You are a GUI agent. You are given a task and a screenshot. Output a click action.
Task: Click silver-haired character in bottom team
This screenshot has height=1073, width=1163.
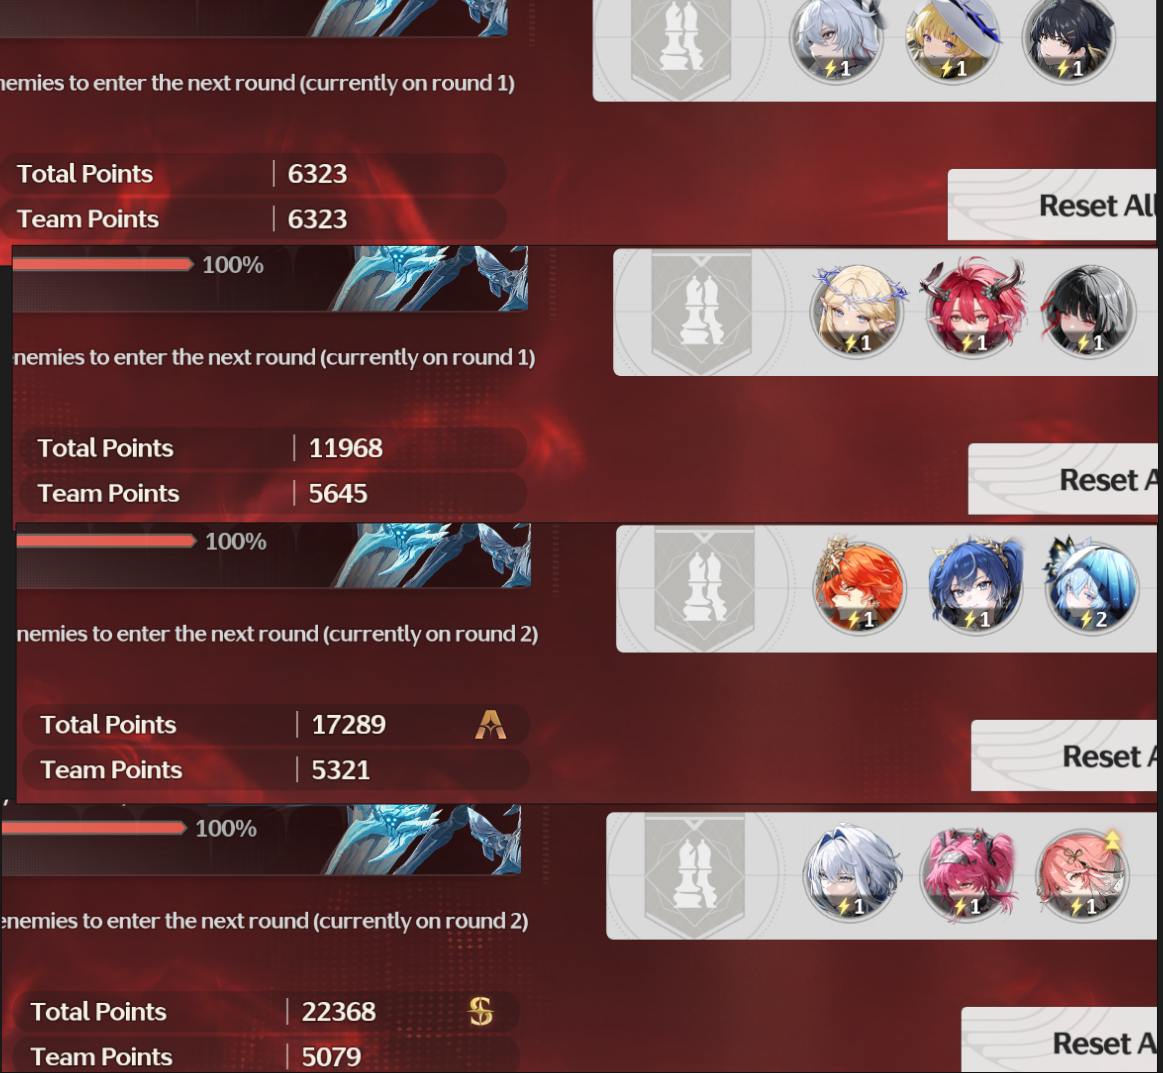[850, 874]
